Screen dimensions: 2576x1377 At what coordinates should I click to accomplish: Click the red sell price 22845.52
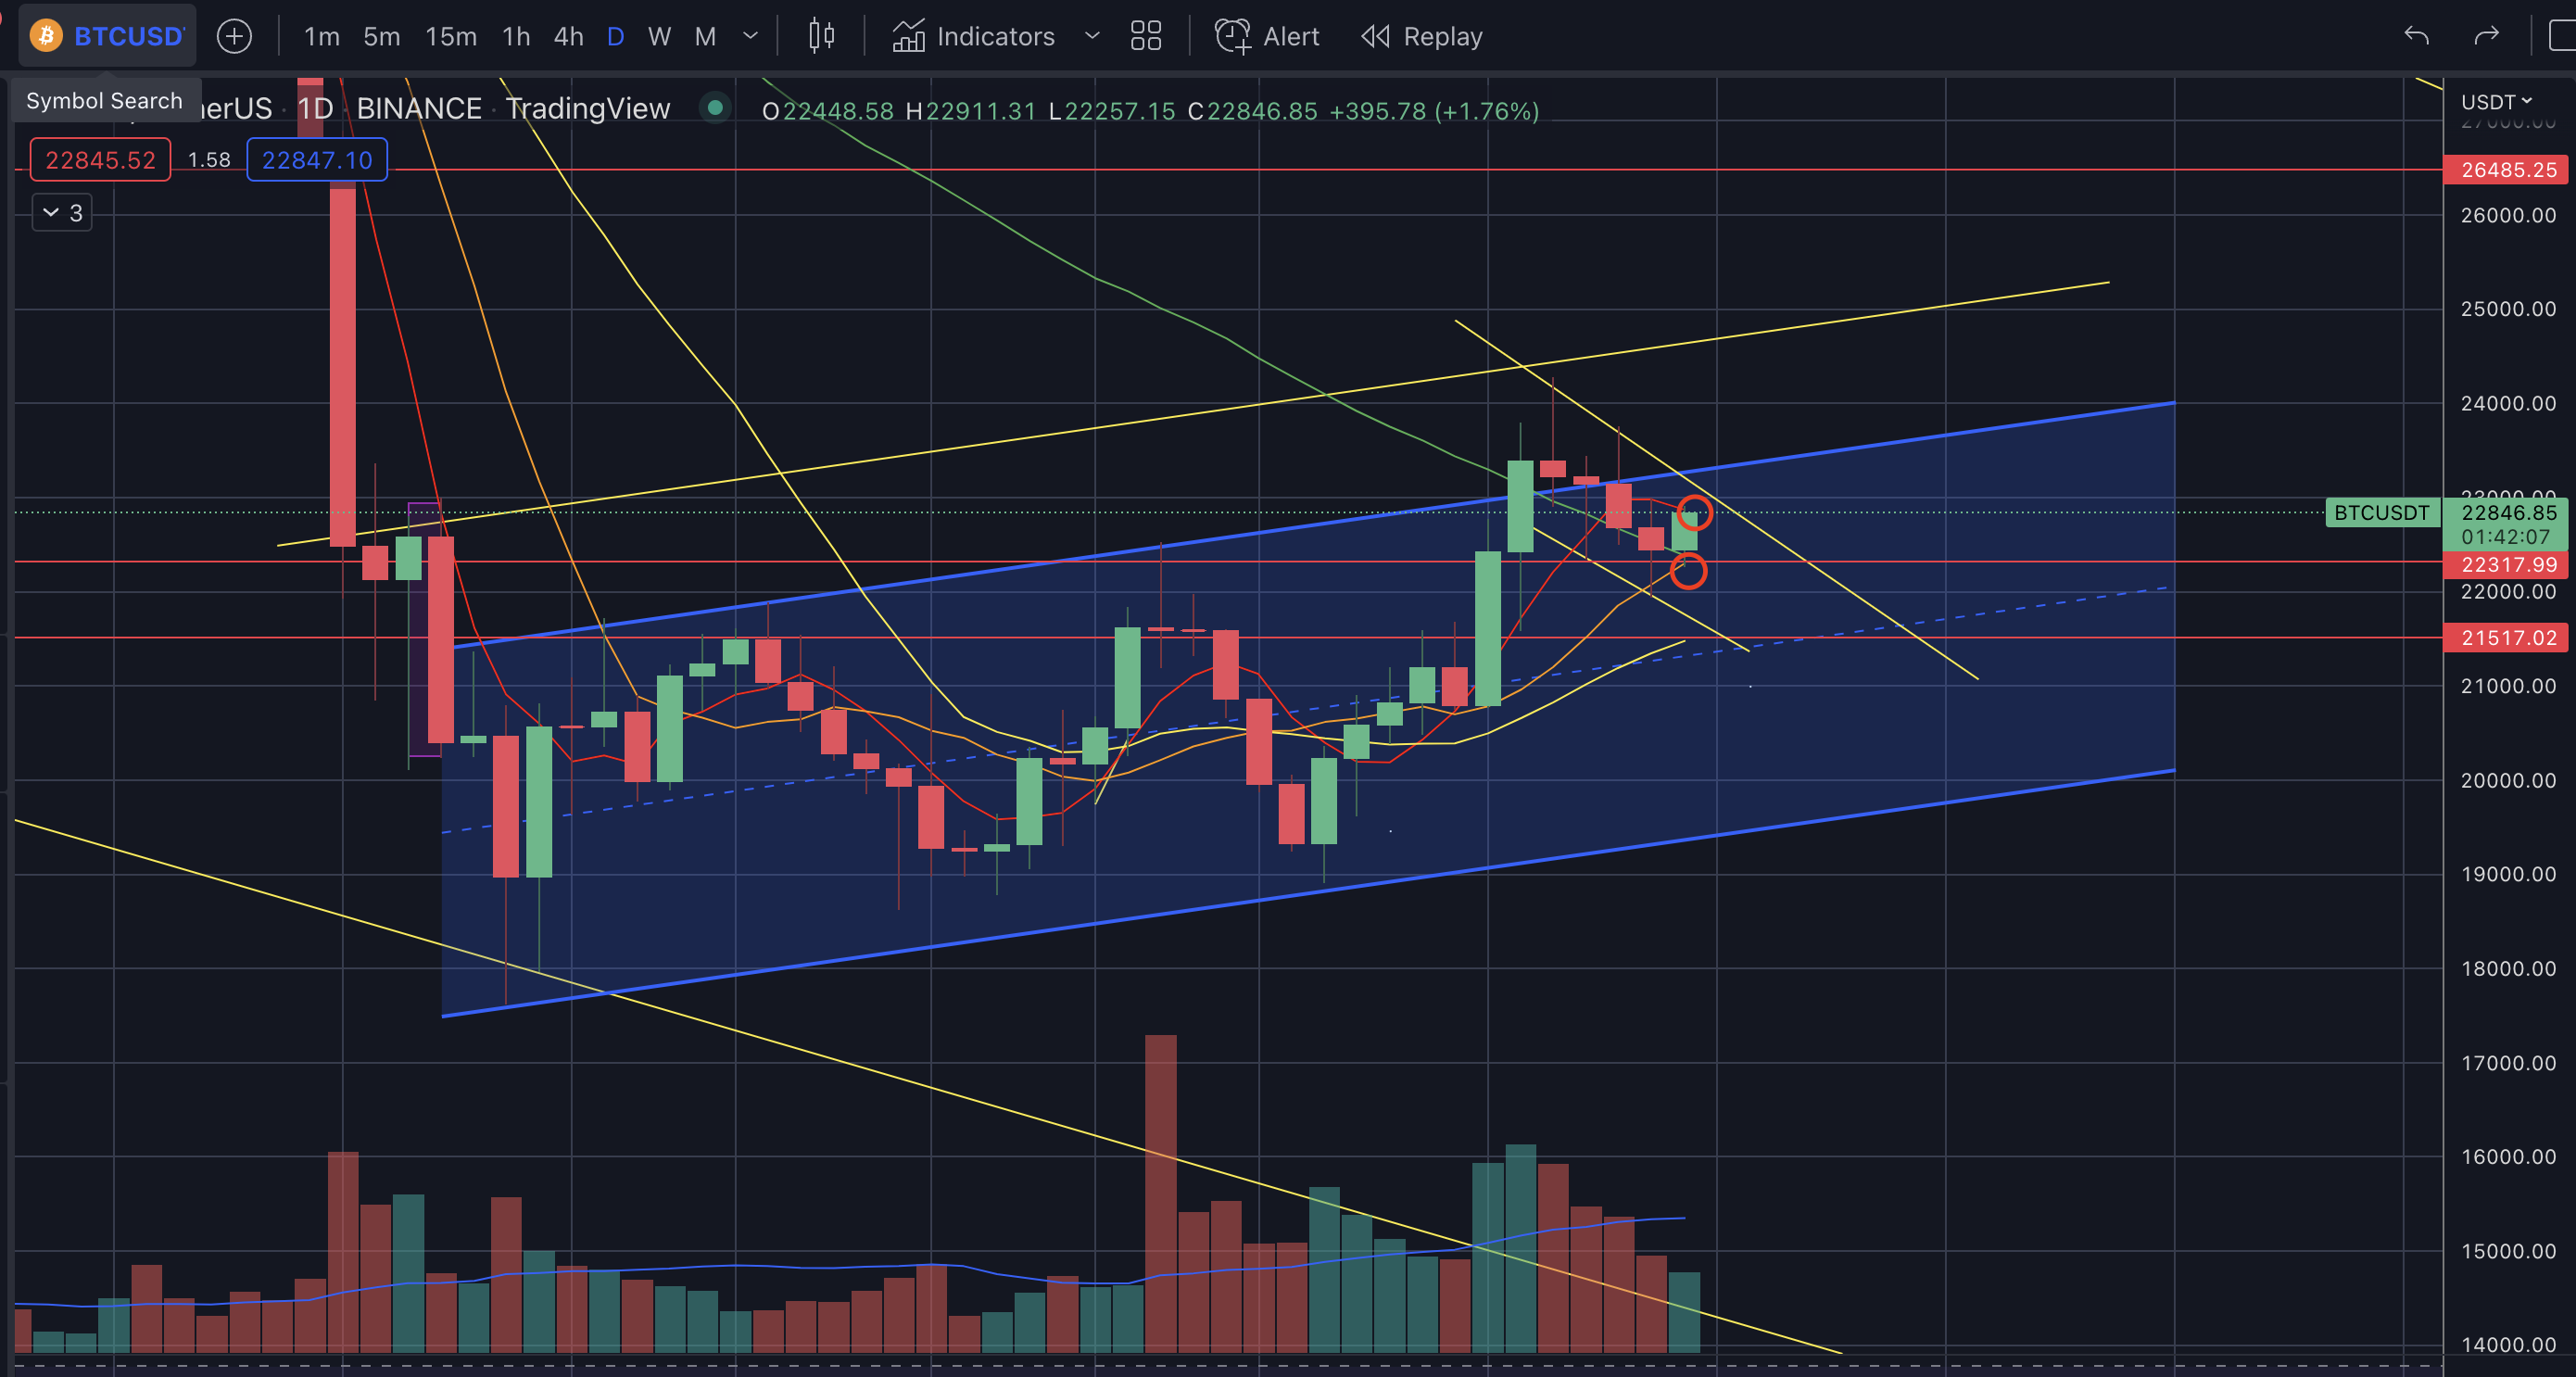point(100,160)
